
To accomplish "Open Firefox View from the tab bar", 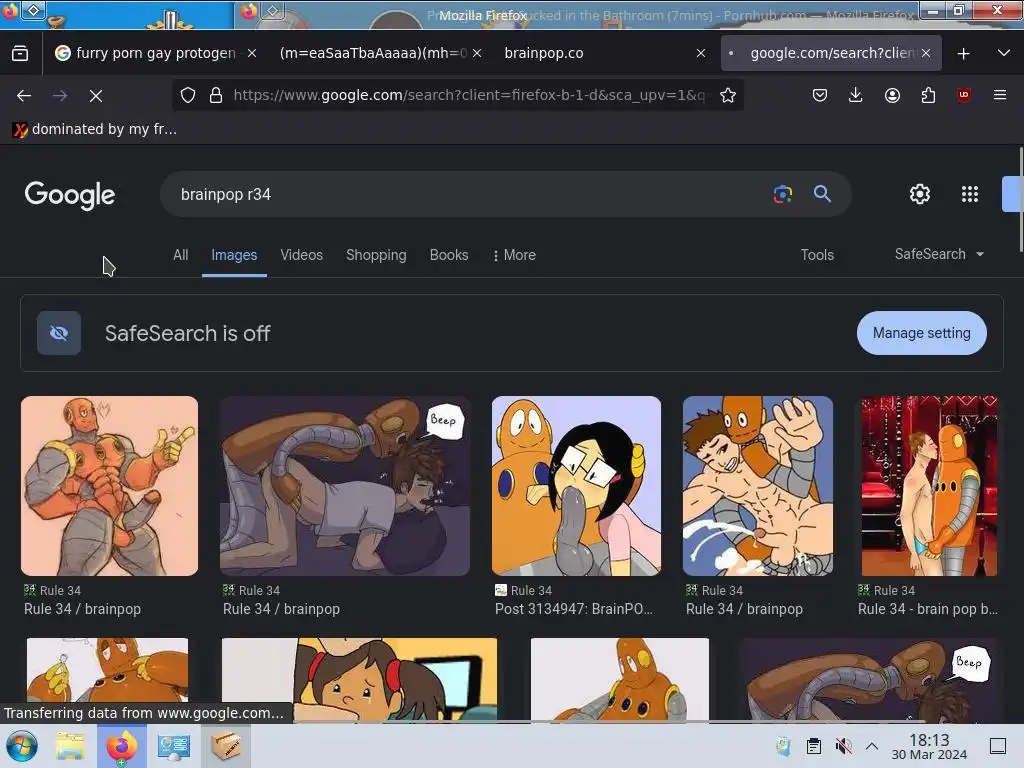I will 20,54.
